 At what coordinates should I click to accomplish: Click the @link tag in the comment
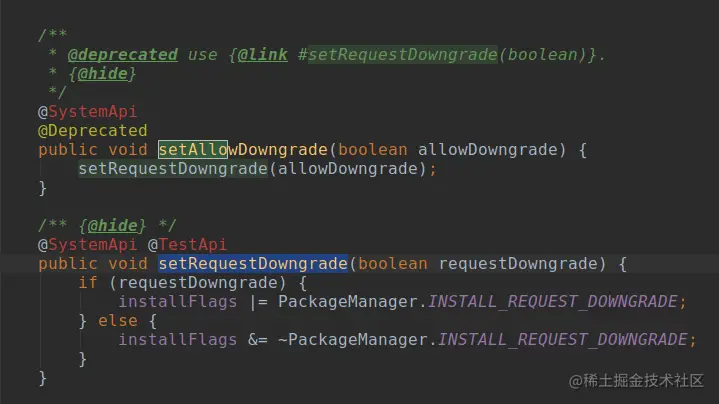(263, 55)
